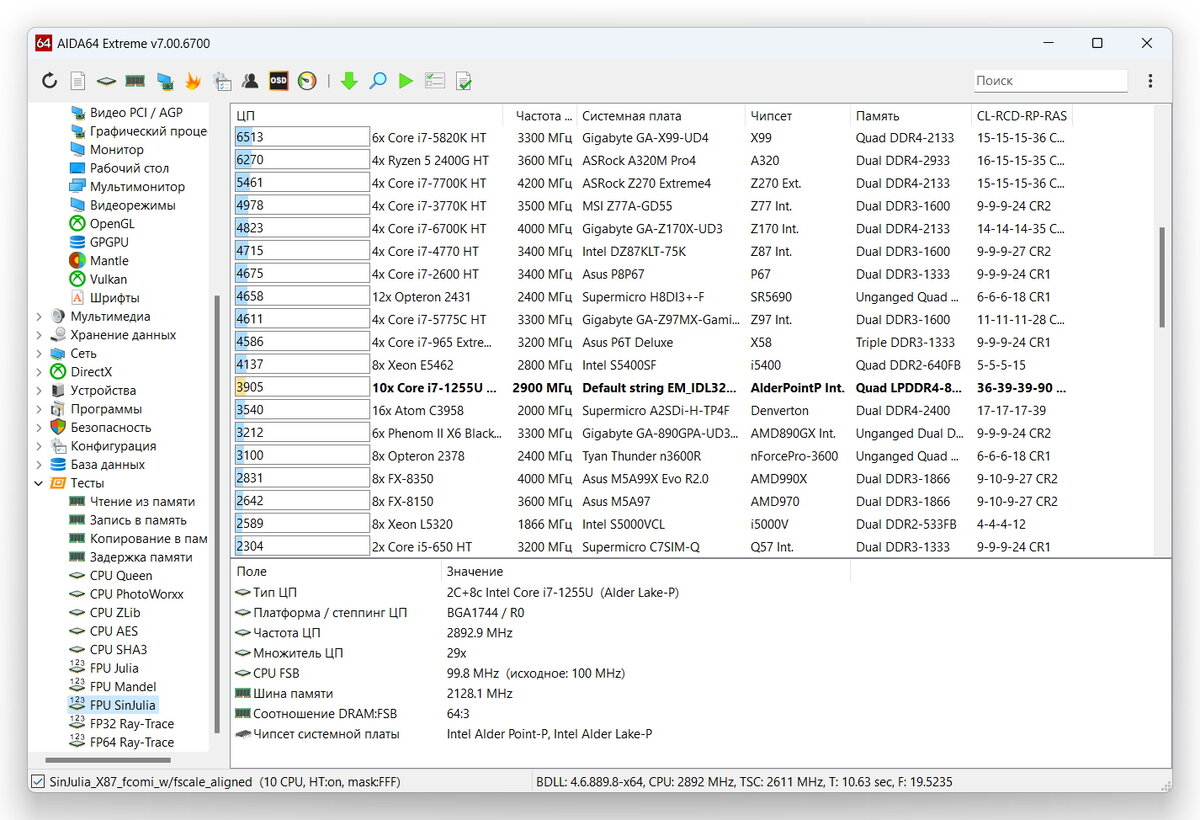Click the gauge sensor toolbar icon
Viewport: 1200px width, 820px height.
307,81
